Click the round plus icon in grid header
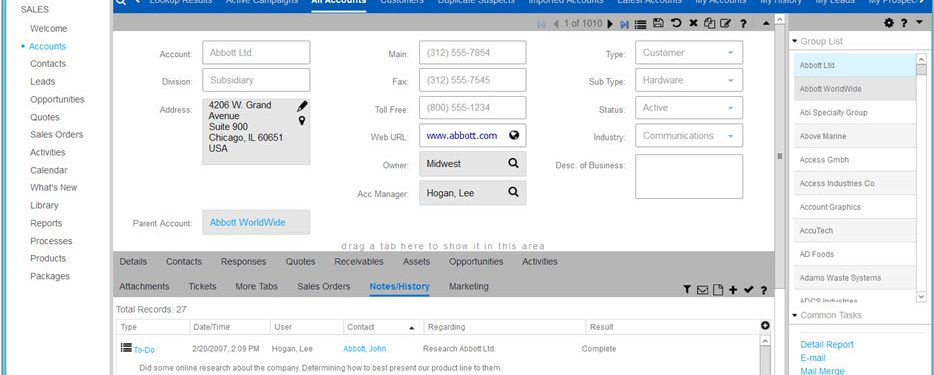 765,326
